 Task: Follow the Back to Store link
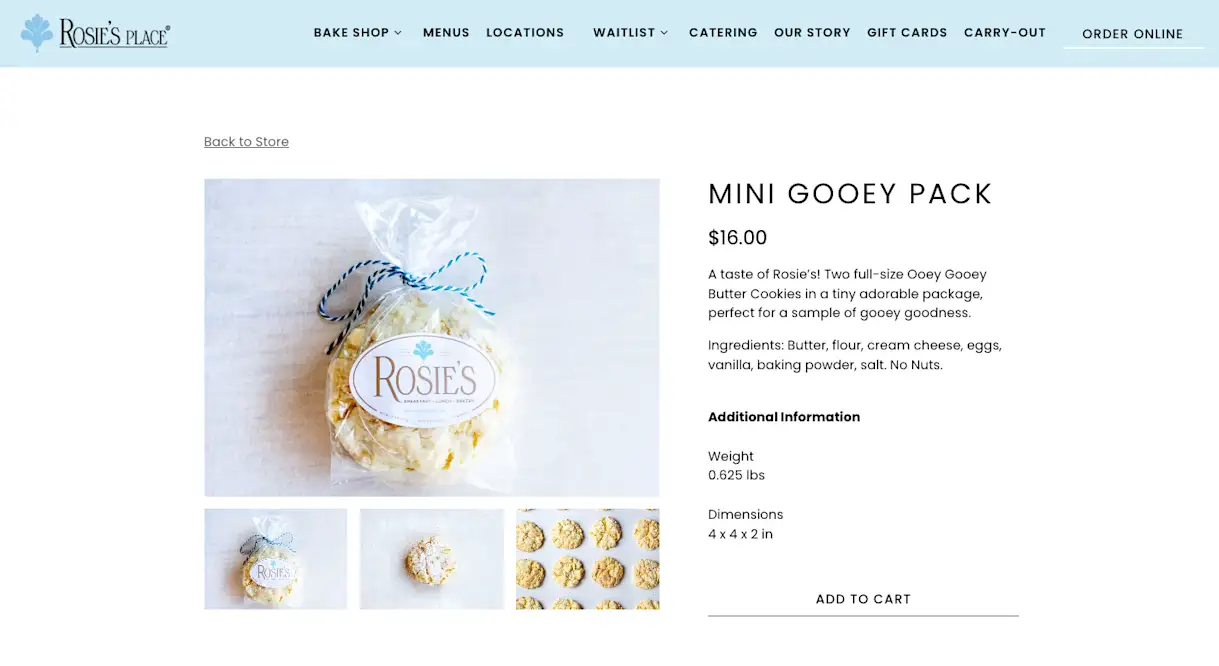point(246,142)
